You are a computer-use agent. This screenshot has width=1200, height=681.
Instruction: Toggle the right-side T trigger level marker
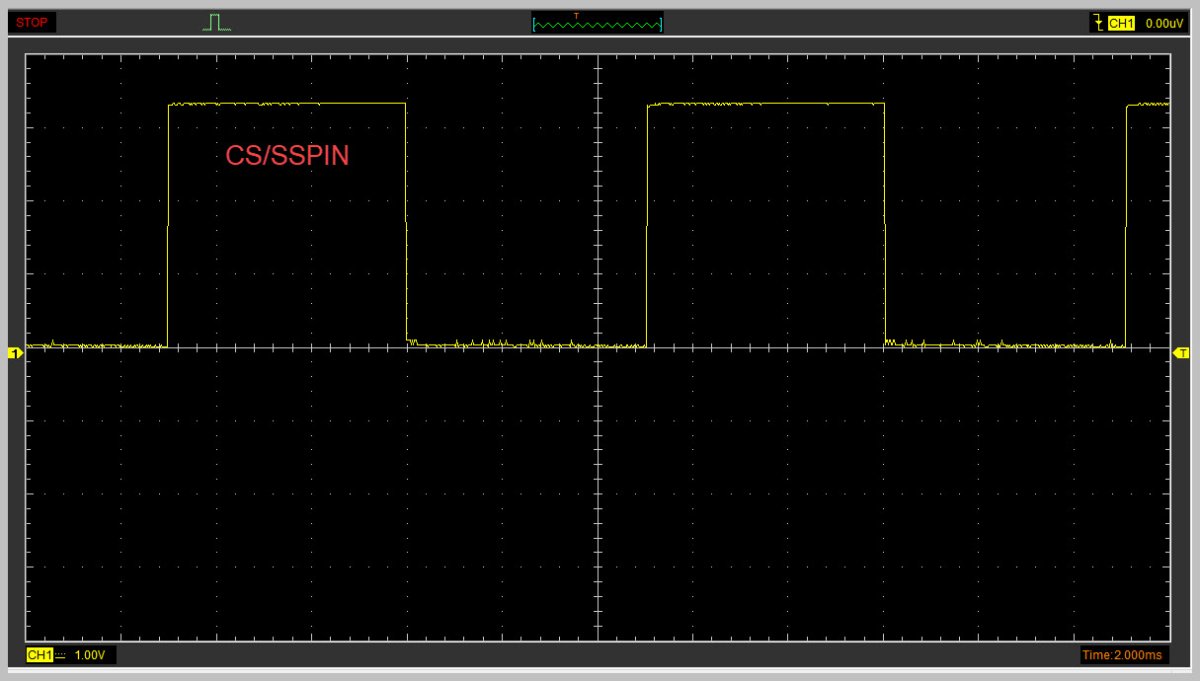[1182, 352]
